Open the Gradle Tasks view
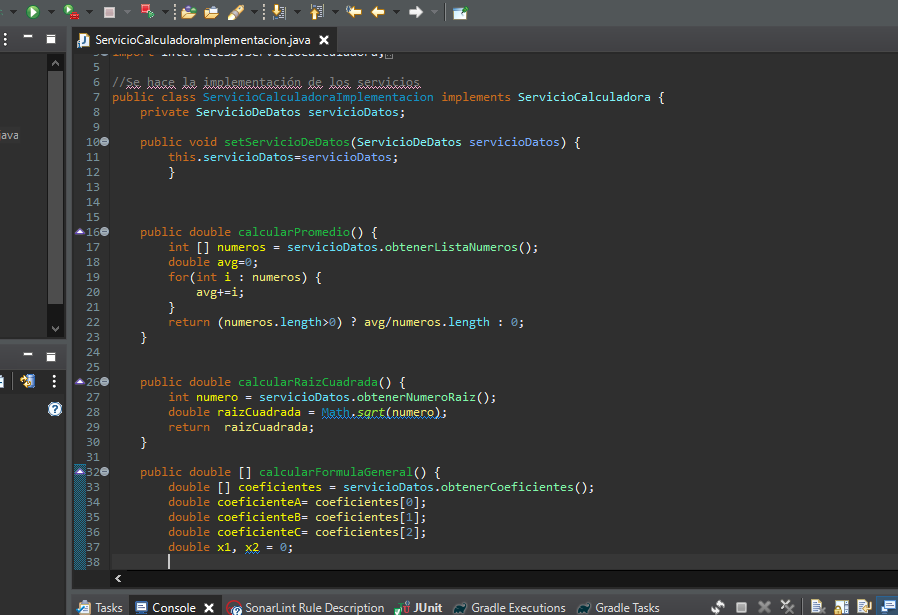 pyautogui.click(x=627, y=607)
